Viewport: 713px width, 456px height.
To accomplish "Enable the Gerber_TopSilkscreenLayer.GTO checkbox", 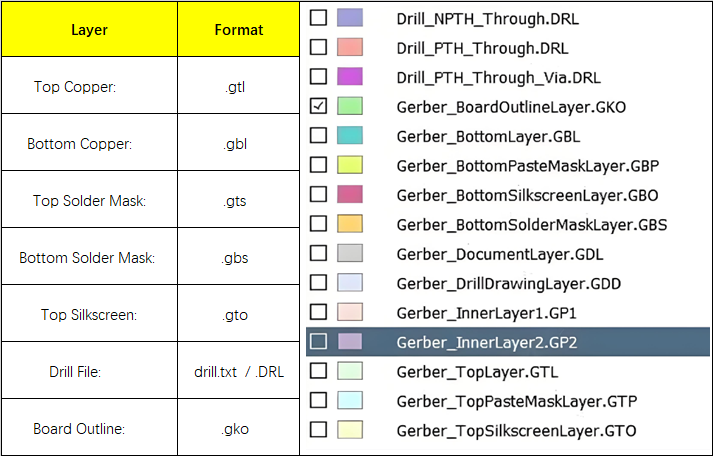I will pyautogui.click(x=318, y=430).
